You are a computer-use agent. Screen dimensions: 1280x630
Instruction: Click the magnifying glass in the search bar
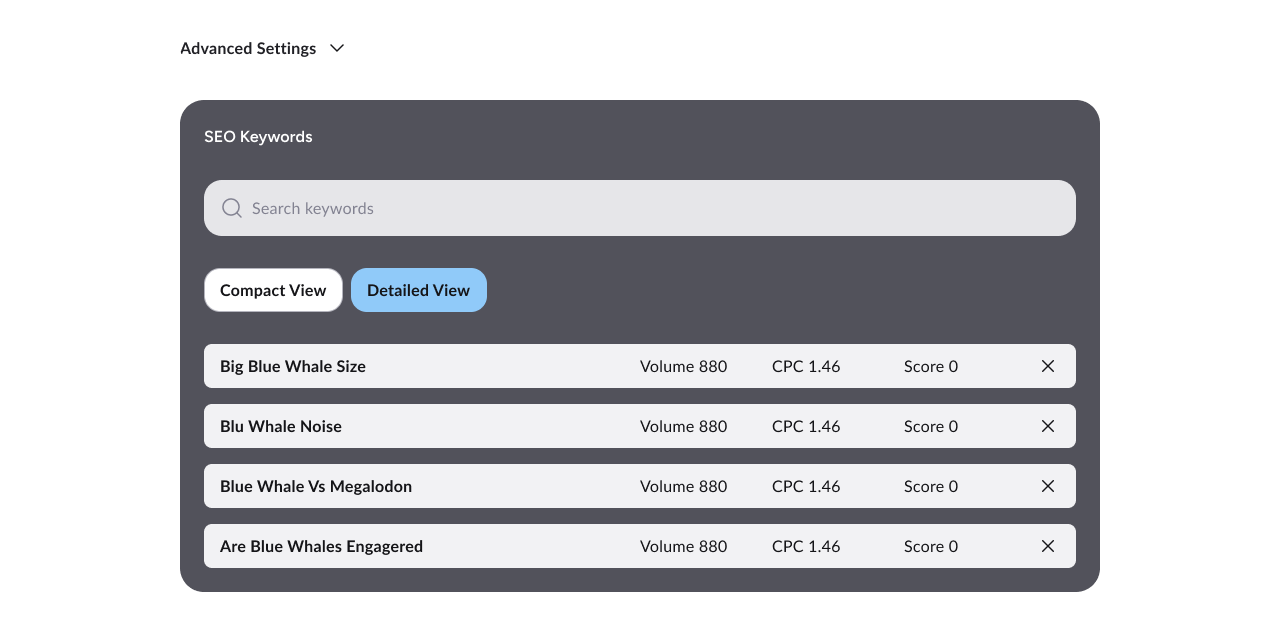[x=231, y=208]
